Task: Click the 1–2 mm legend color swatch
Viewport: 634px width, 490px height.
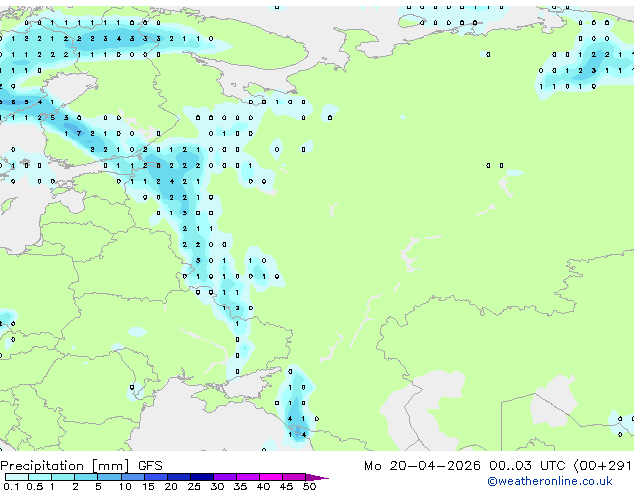Action: point(63,477)
